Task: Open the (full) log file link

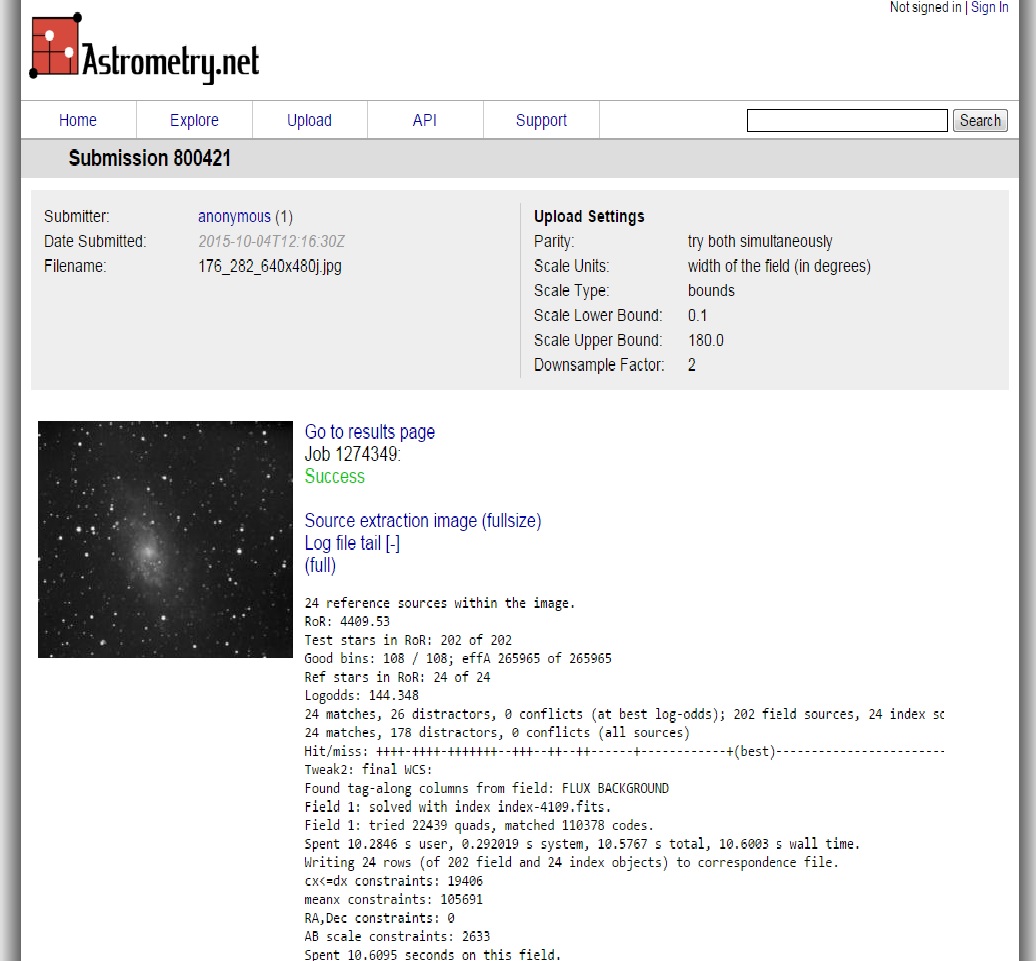Action: tap(320, 566)
